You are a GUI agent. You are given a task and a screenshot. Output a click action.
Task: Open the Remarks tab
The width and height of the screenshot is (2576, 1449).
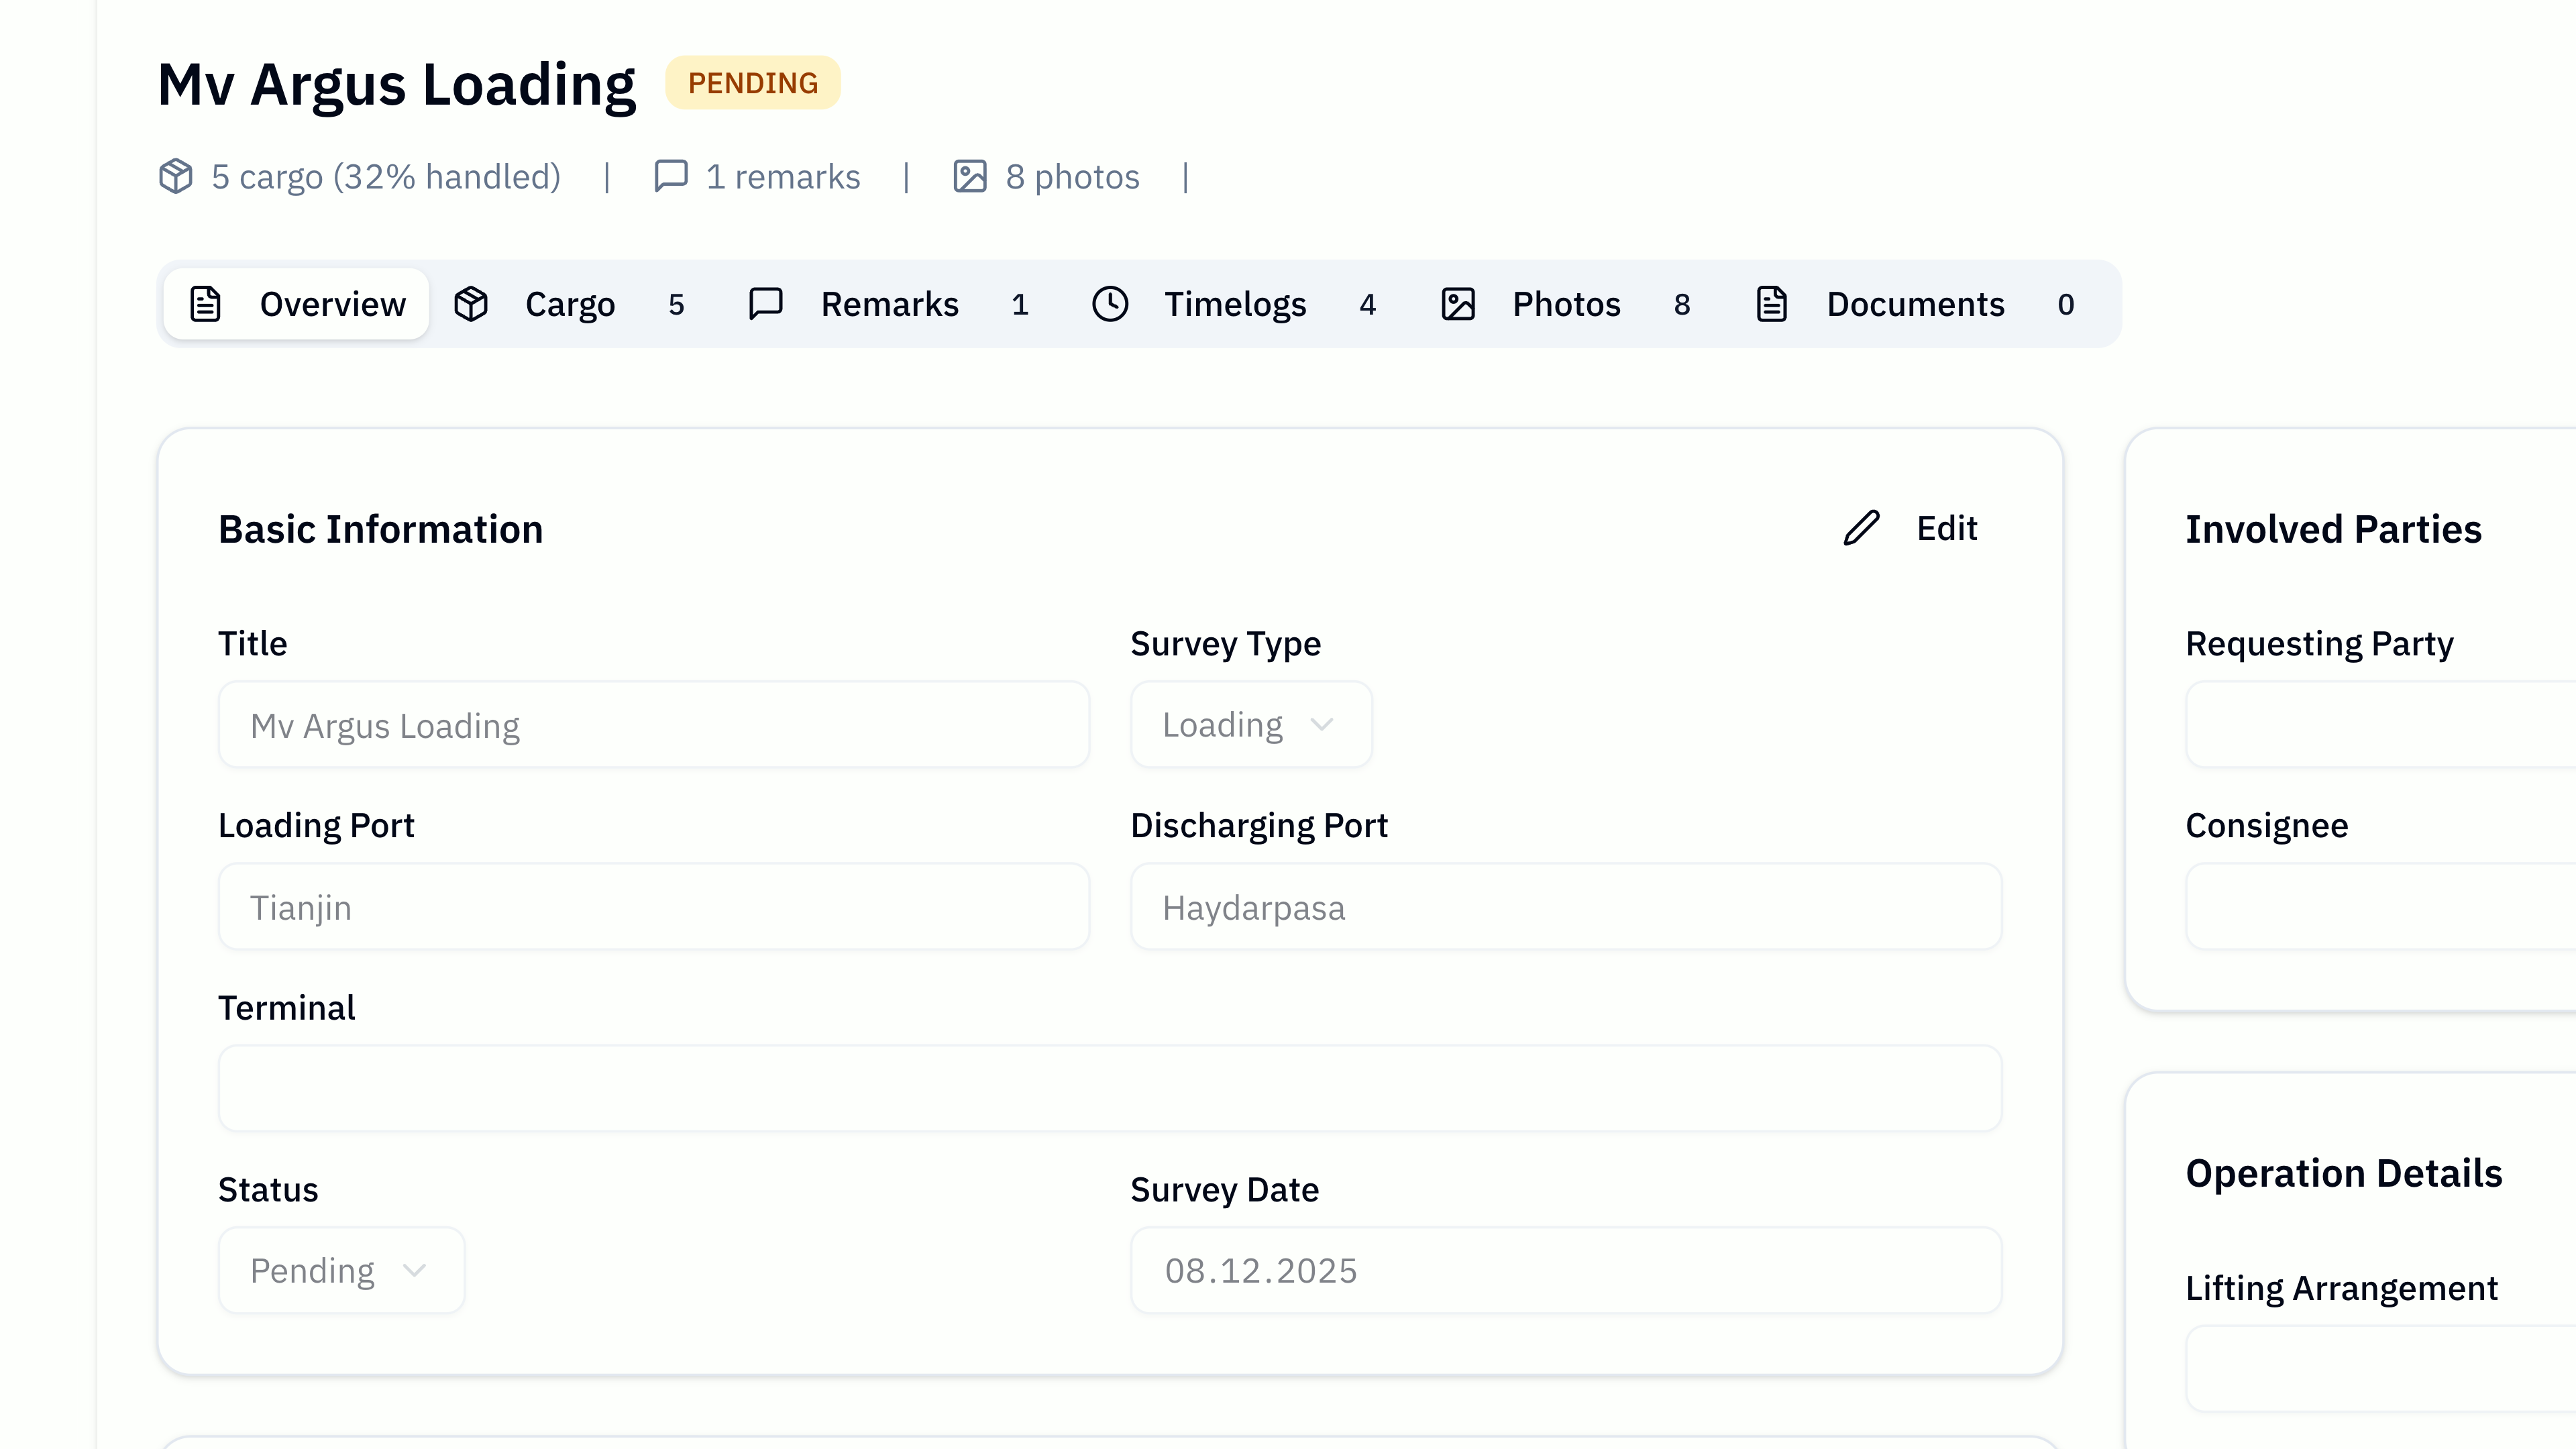(889, 304)
